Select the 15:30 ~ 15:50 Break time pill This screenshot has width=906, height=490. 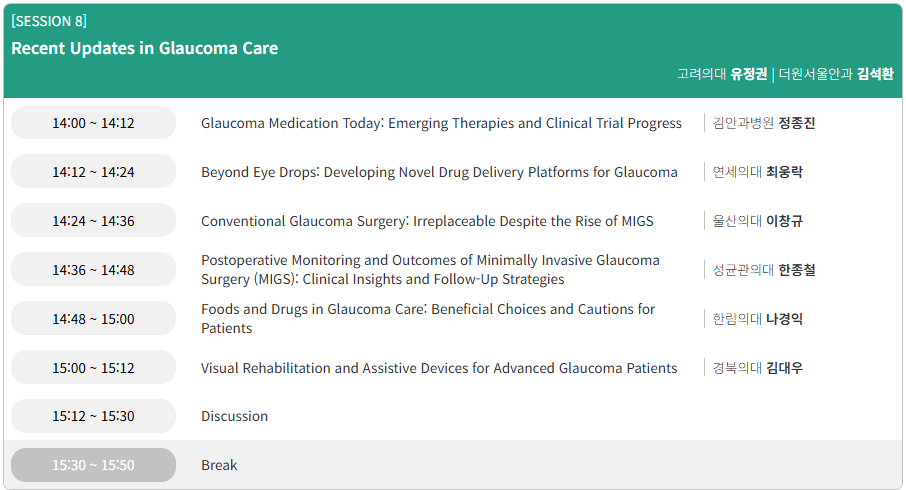point(93,465)
